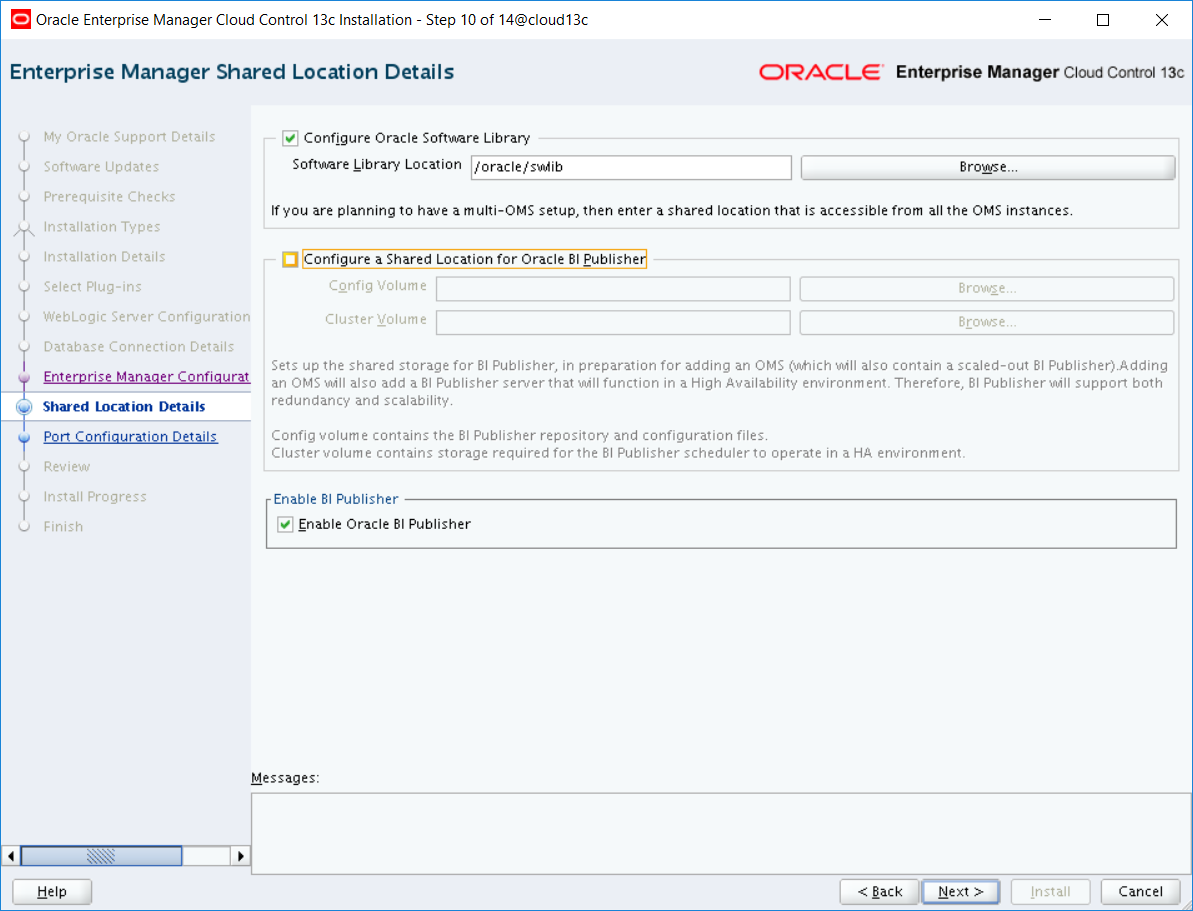Click the Help button
This screenshot has height=911, width=1193.
coord(52,892)
